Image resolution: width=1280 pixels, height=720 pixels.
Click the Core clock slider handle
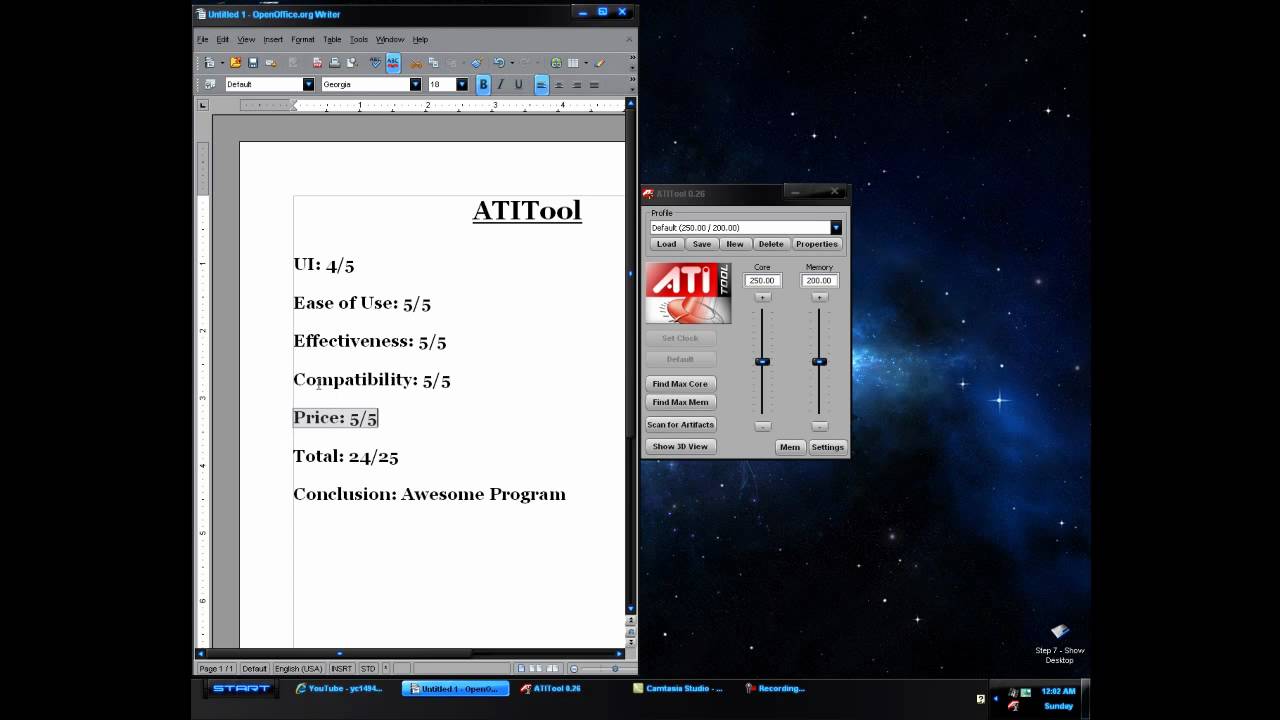762,361
